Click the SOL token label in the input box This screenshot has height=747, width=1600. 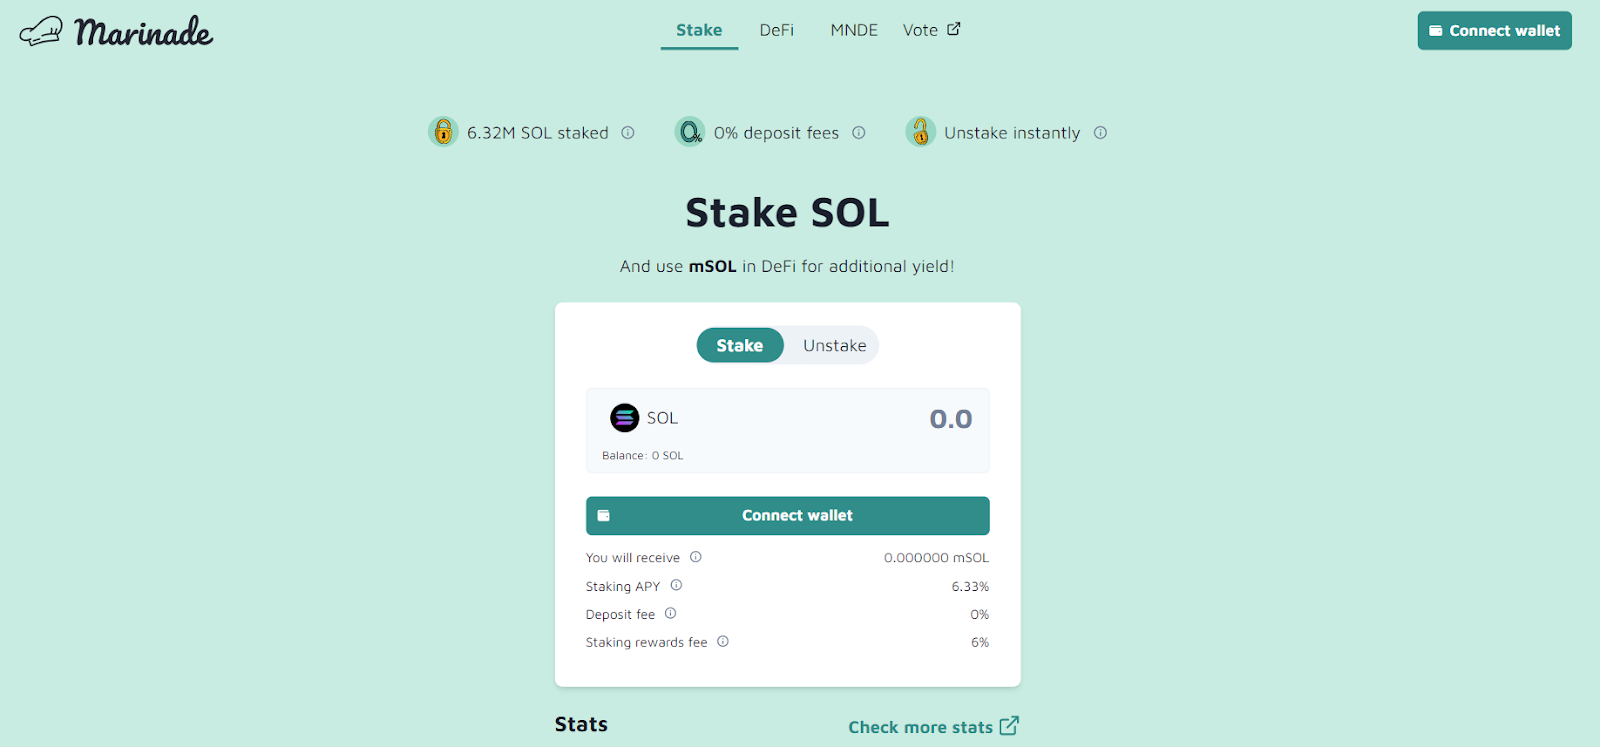662,418
